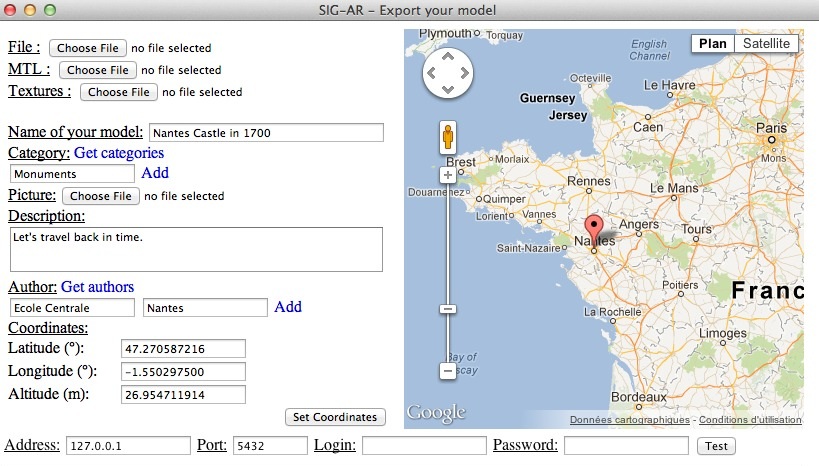Click the Le Havre label on the map
This screenshot has width=819, height=466.
(669, 85)
